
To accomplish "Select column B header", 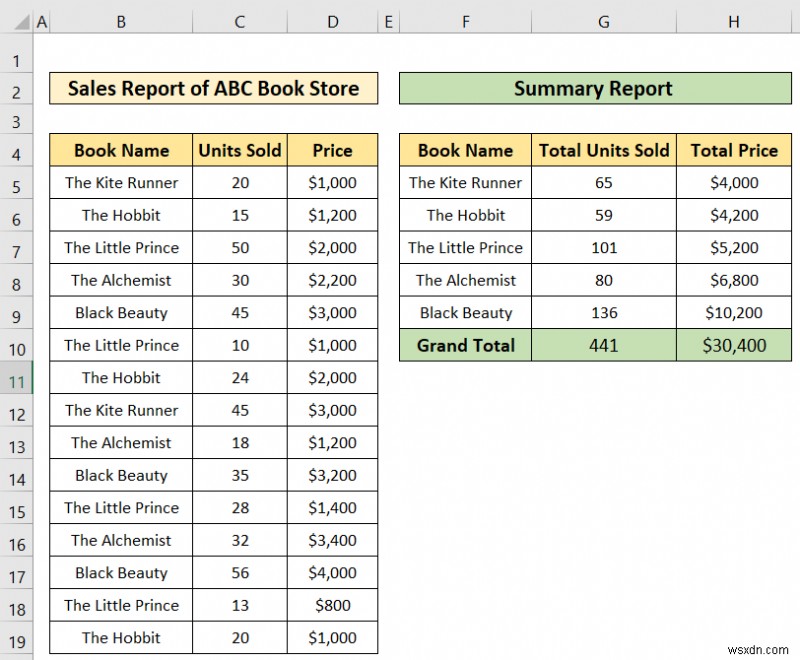I will click(x=120, y=20).
